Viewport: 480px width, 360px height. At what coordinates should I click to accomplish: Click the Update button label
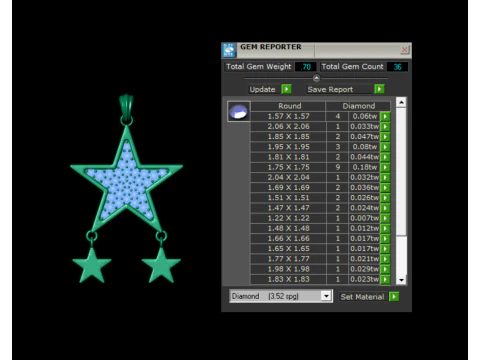coord(262,89)
